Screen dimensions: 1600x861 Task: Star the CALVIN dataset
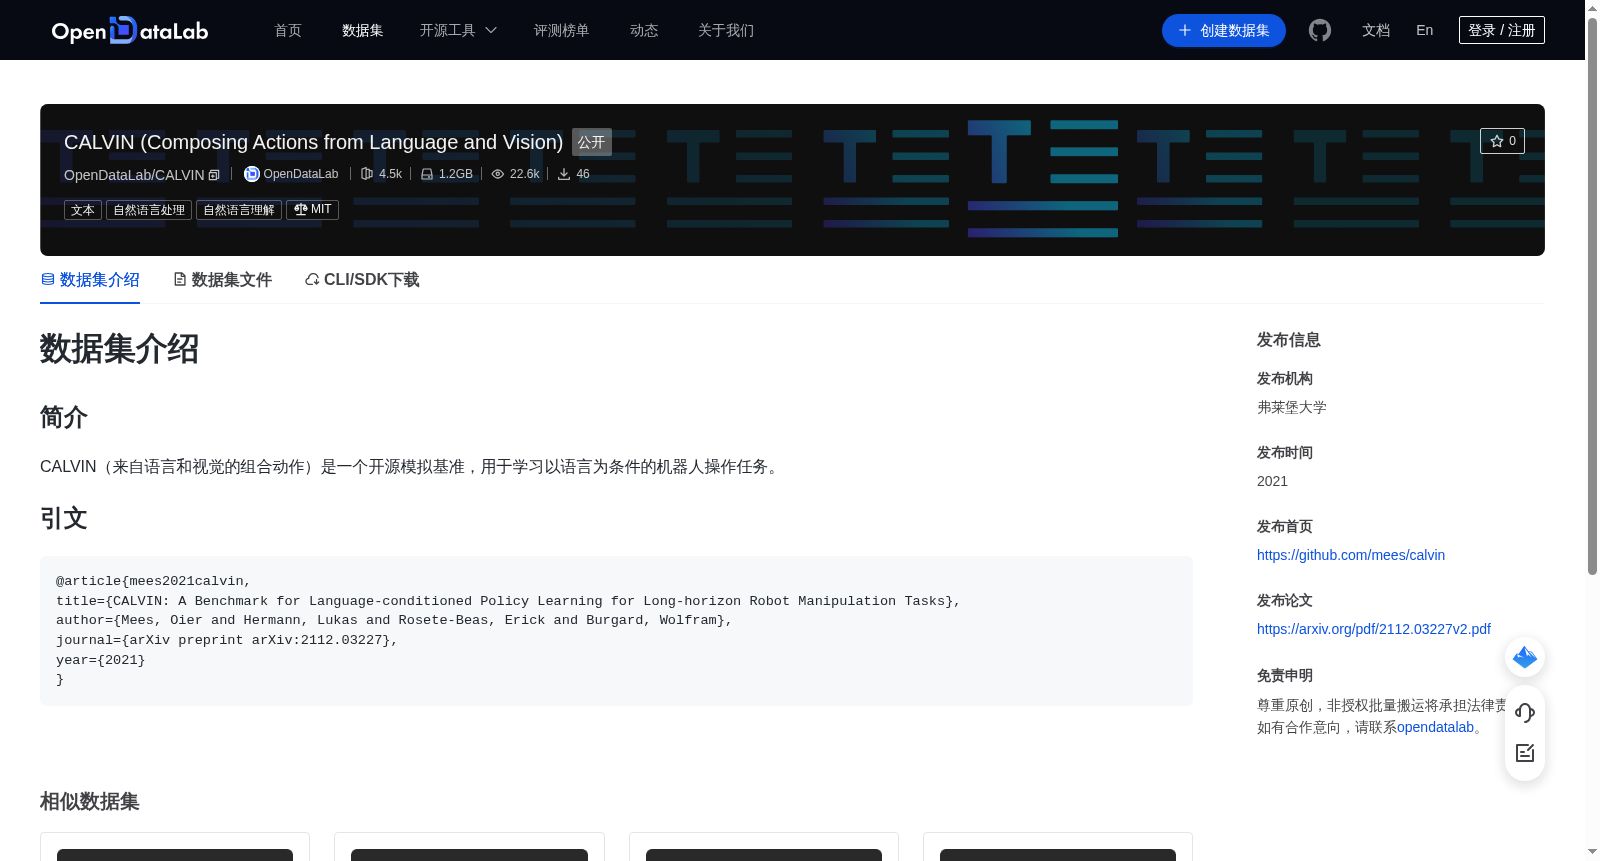point(1502,141)
